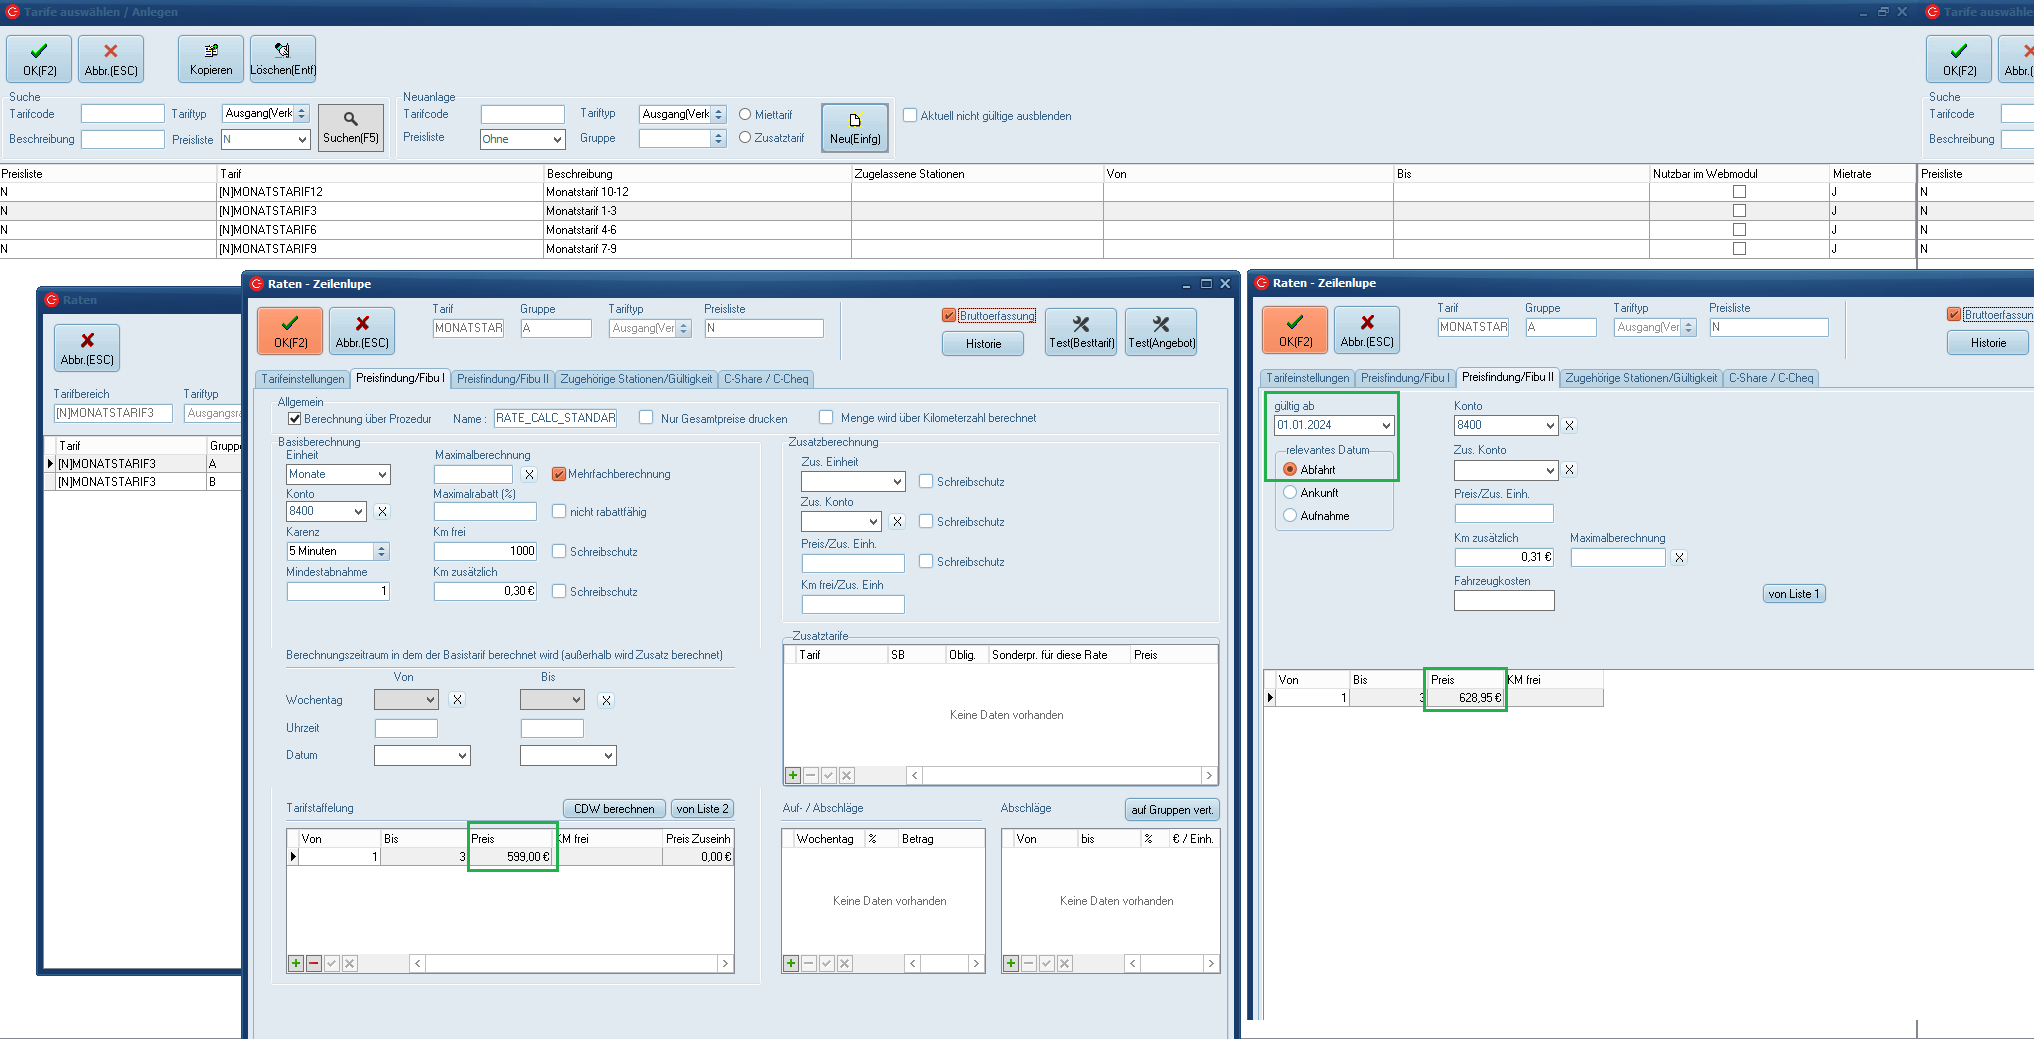
Task: Toggle the Mehrfachberechnung checkbox
Action: click(x=559, y=474)
